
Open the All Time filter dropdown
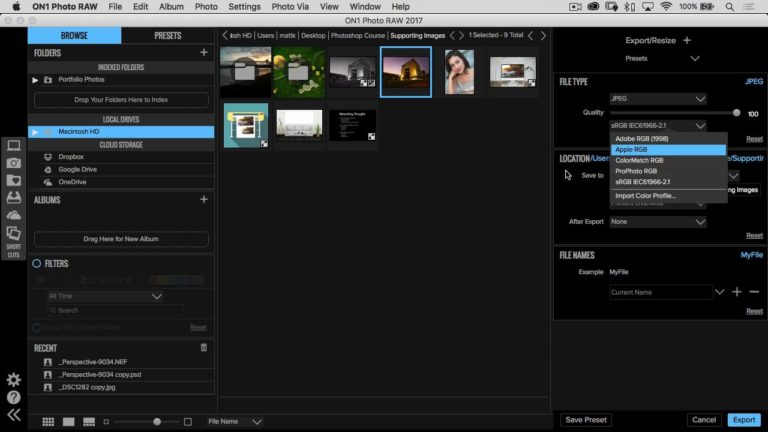(104, 296)
